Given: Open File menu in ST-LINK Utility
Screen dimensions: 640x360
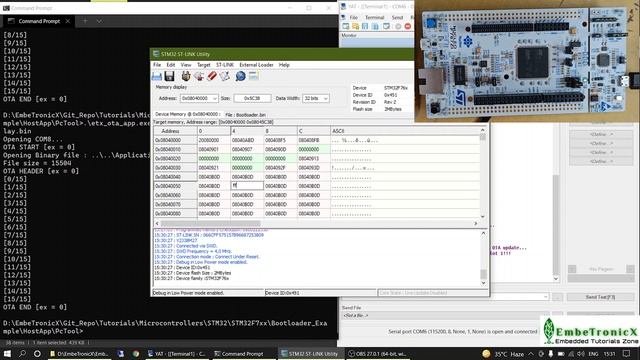Looking at the screenshot, I should tap(157, 65).
